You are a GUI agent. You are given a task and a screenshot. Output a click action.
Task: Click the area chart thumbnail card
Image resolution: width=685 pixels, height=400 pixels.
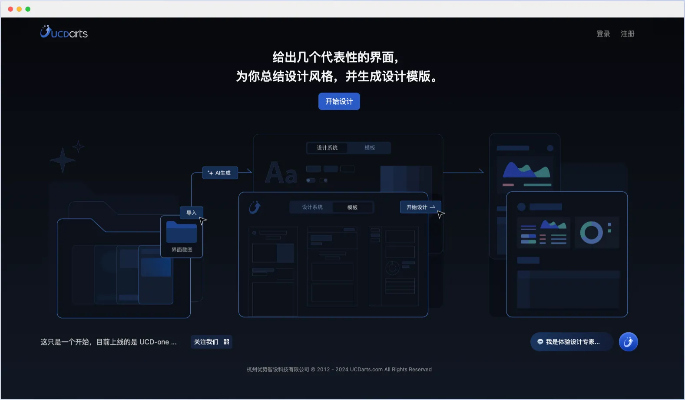coord(526,170)
